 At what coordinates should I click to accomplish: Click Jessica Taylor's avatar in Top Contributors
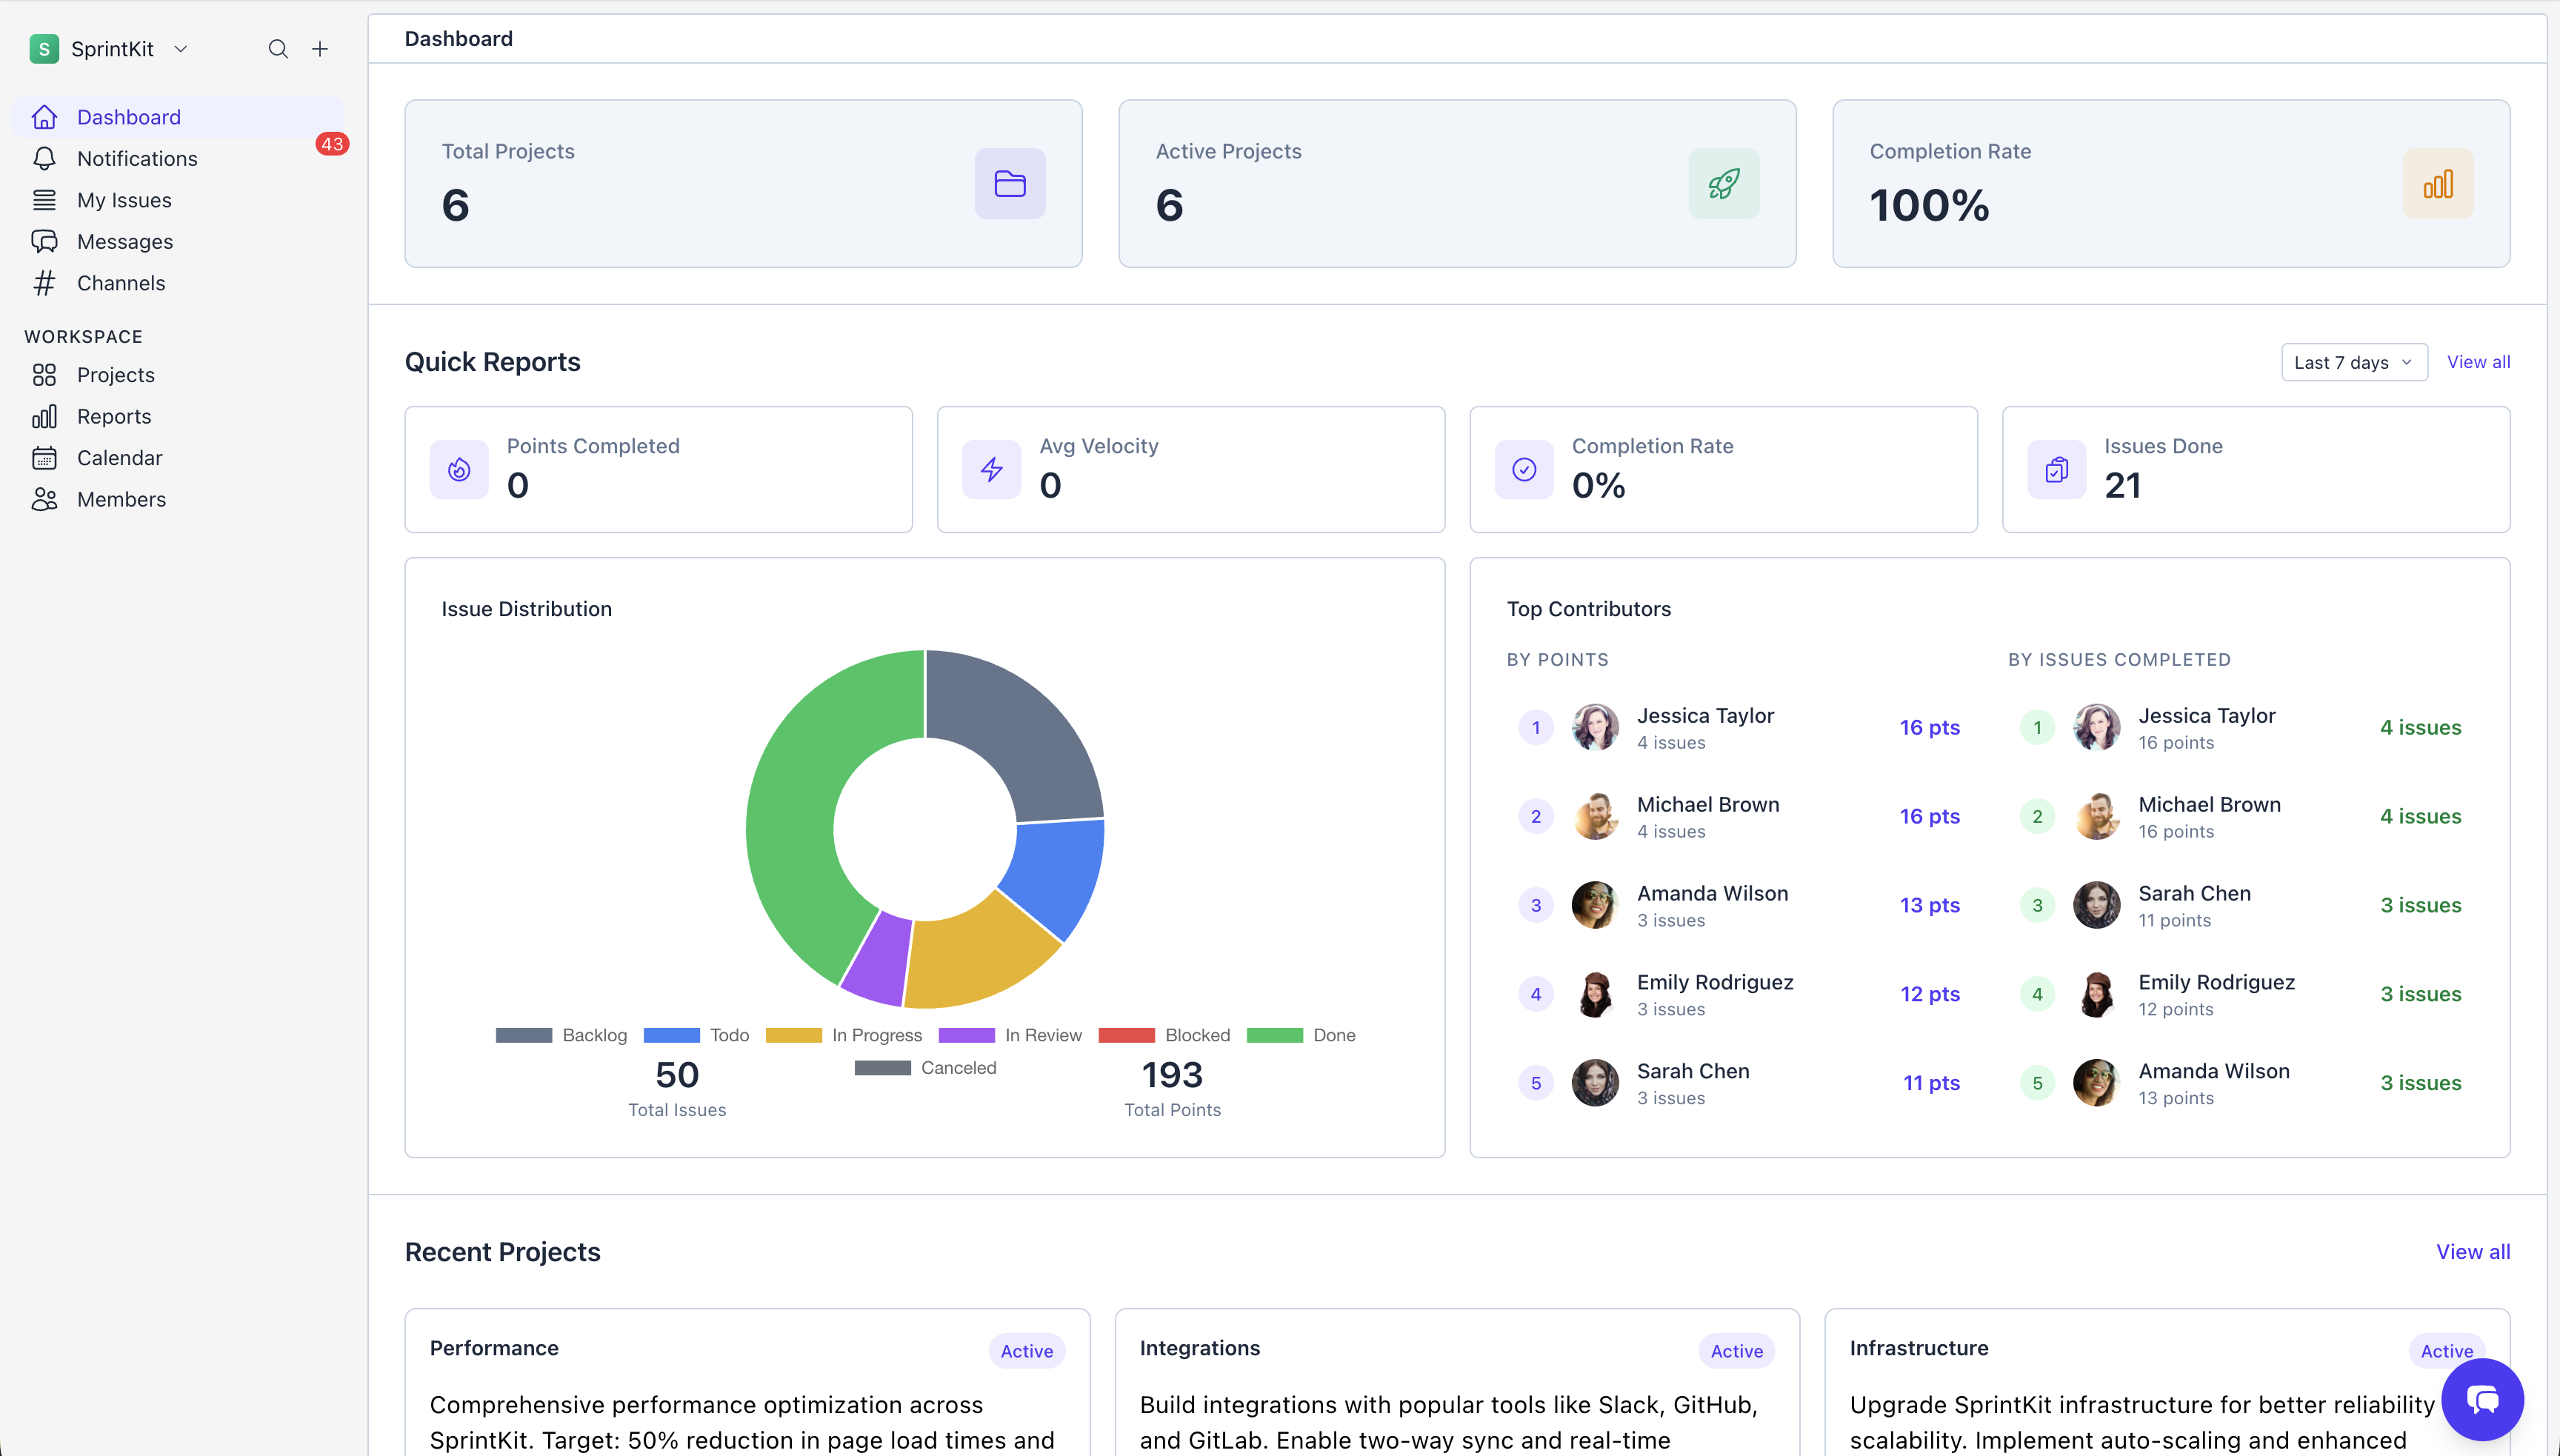(x=1594, y=727)
